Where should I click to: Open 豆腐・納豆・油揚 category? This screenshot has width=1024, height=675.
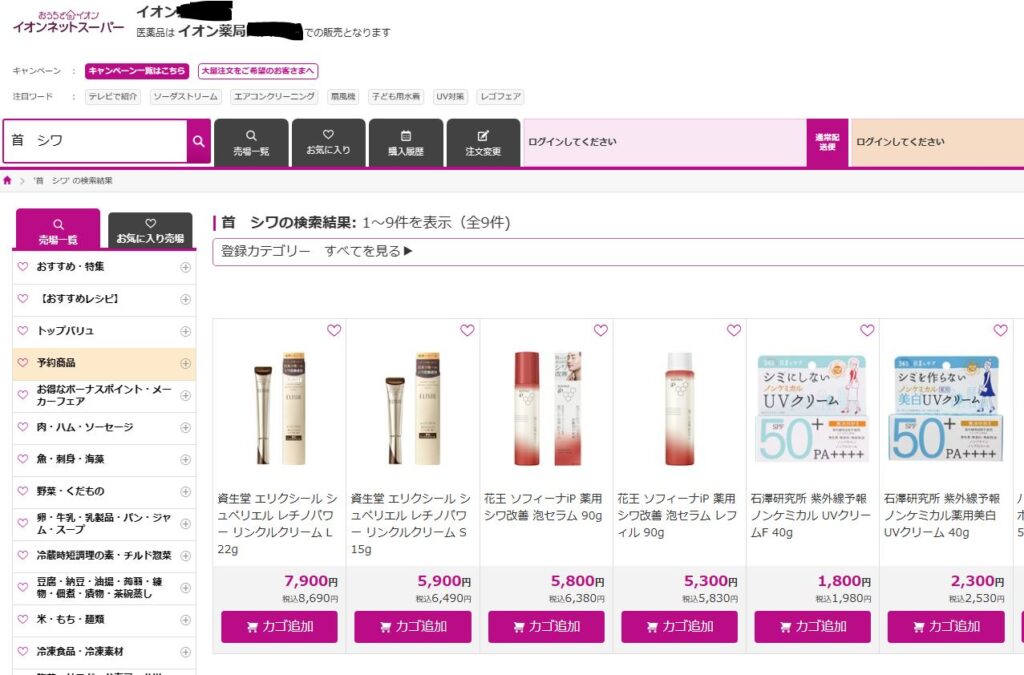[99, 588]
